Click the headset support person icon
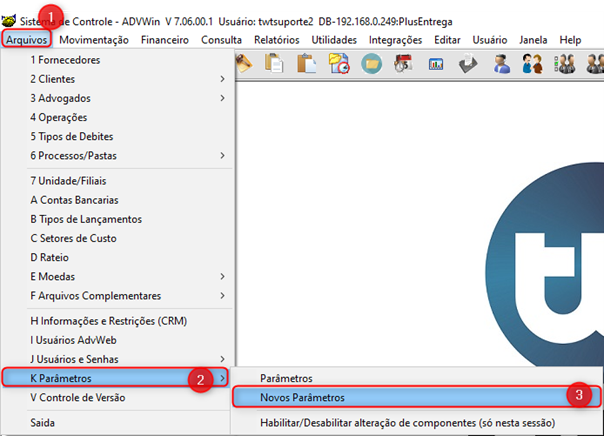 click(501, 64)
